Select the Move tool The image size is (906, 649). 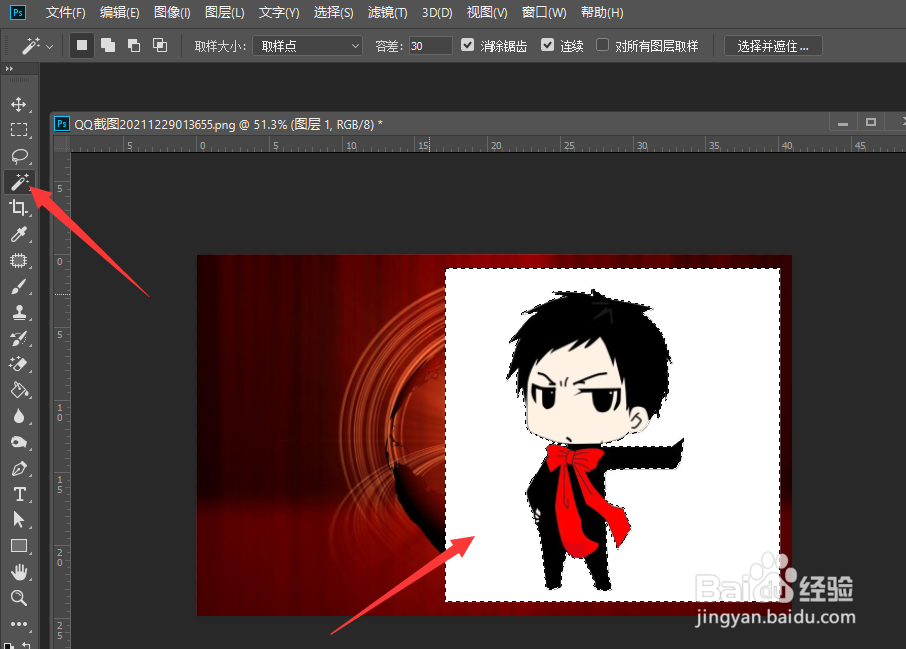(19, 105)
